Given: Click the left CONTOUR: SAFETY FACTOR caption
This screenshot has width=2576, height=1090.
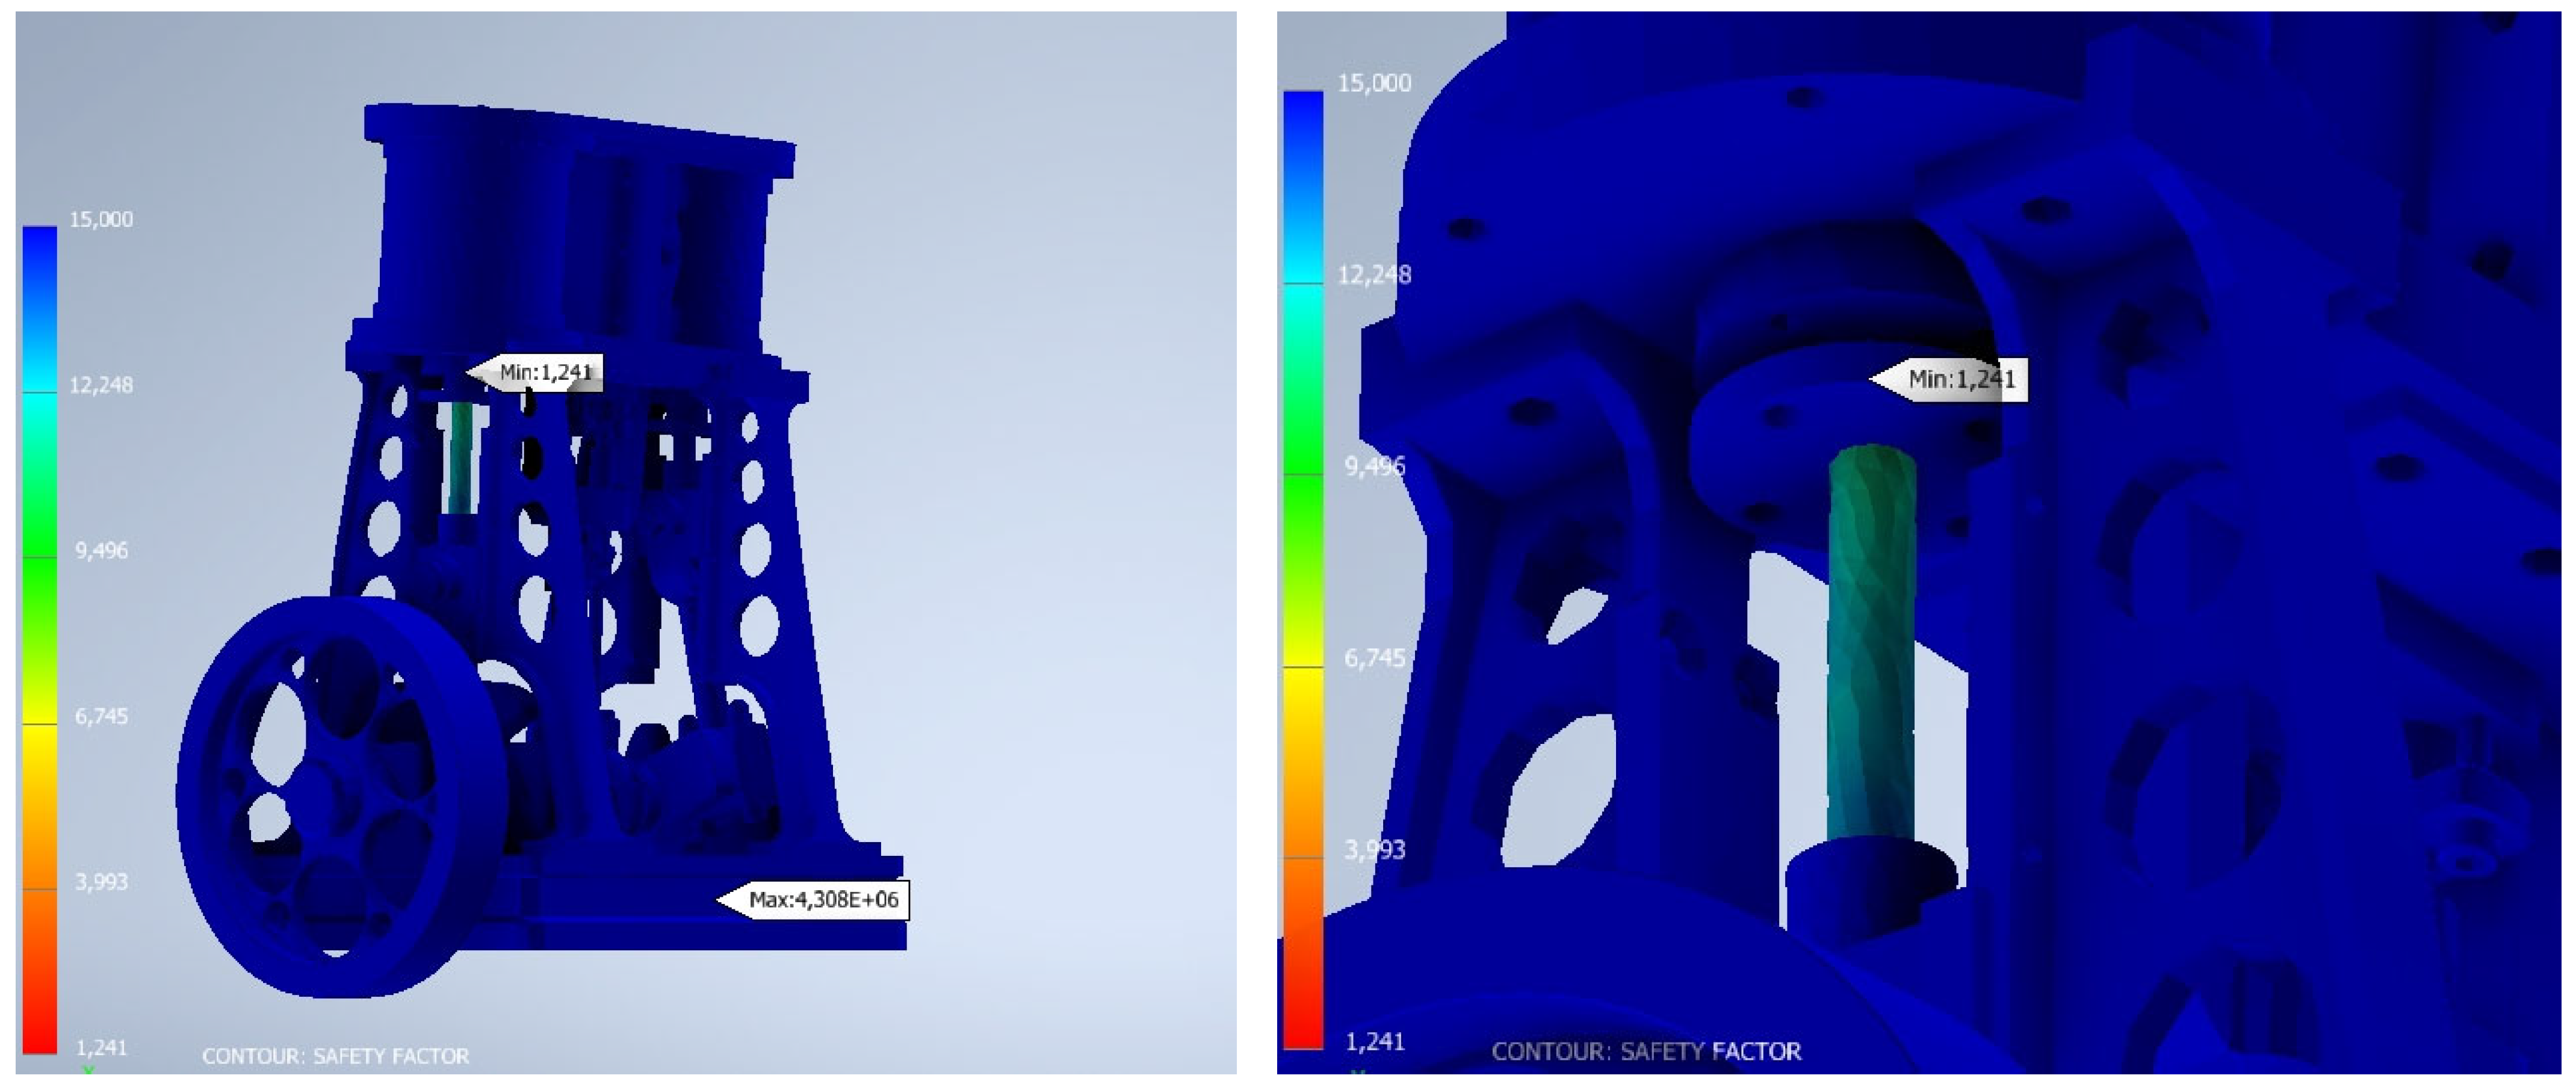Looking at the screenshot, I should pos(335,1056).
